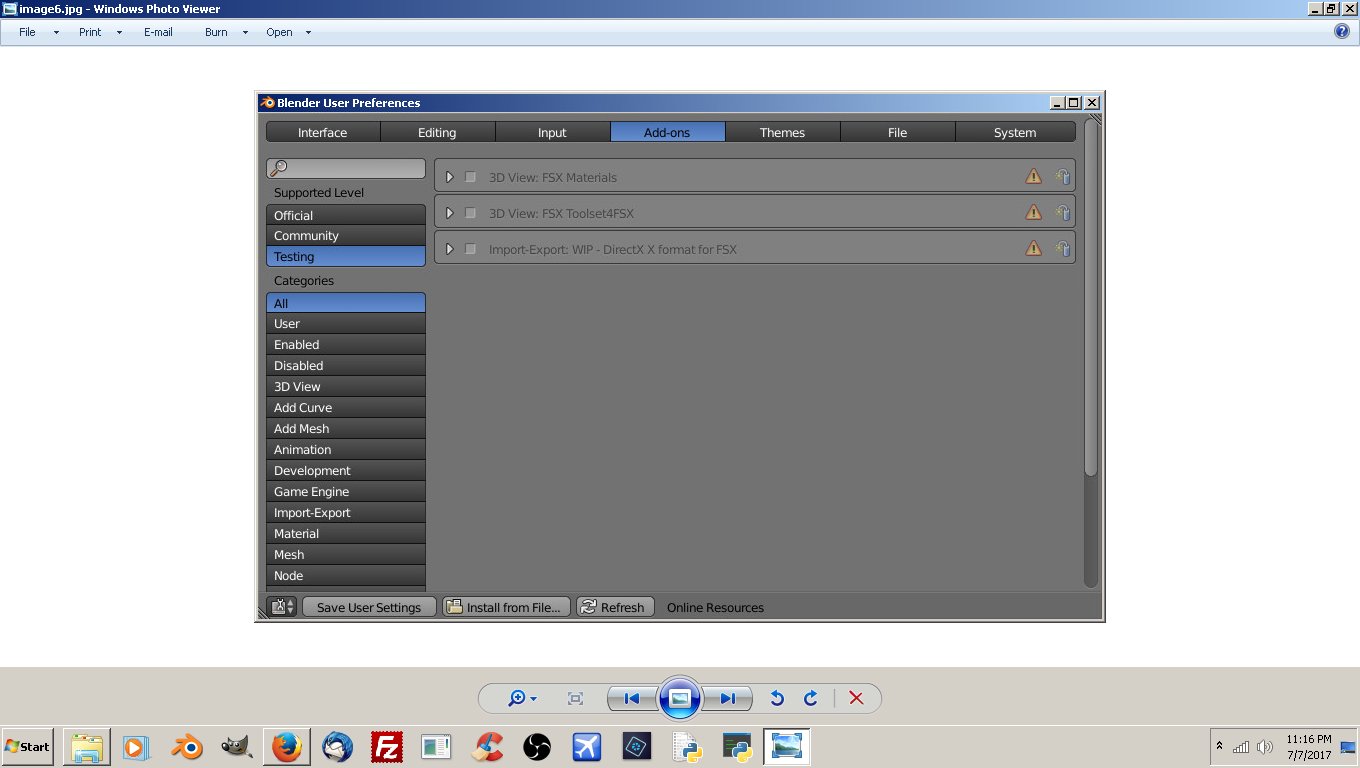Viewport: 1360px width, 768px height.
Task: Open the File menu in Photo Viewer
Action: coord(39,32)
